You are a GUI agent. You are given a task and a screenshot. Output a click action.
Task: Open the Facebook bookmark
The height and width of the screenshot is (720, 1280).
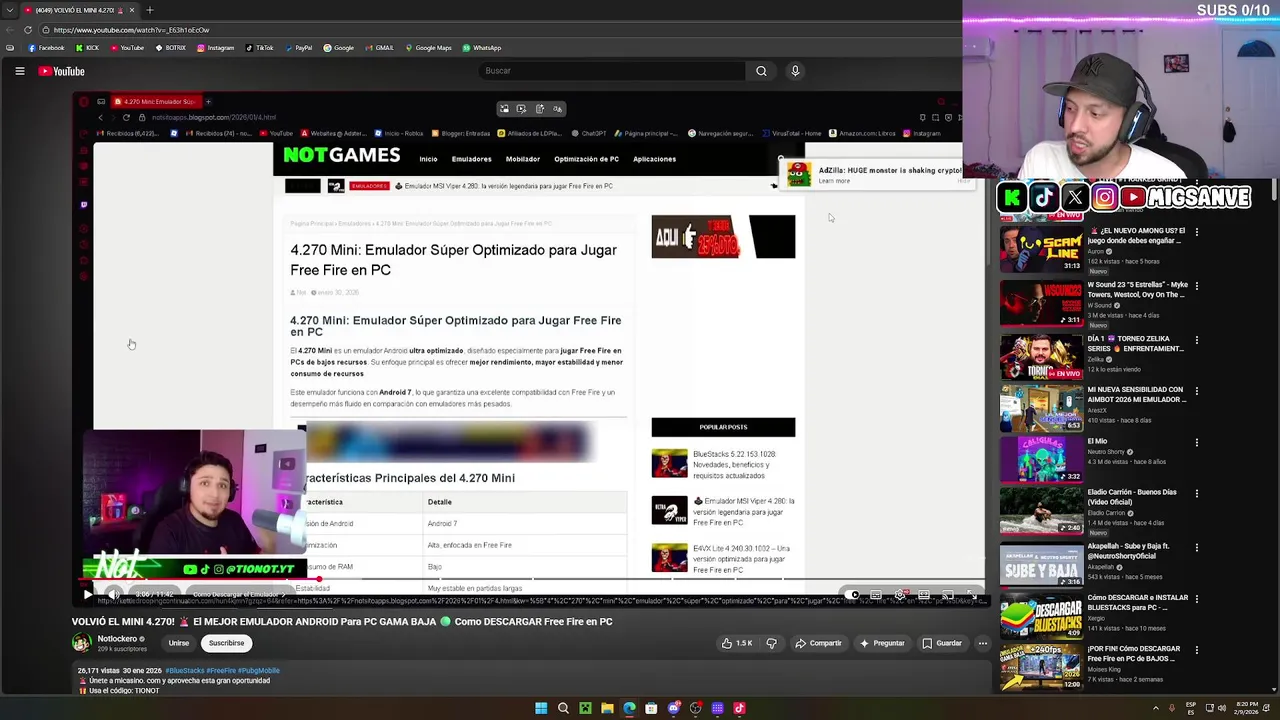tap(46, 48)
